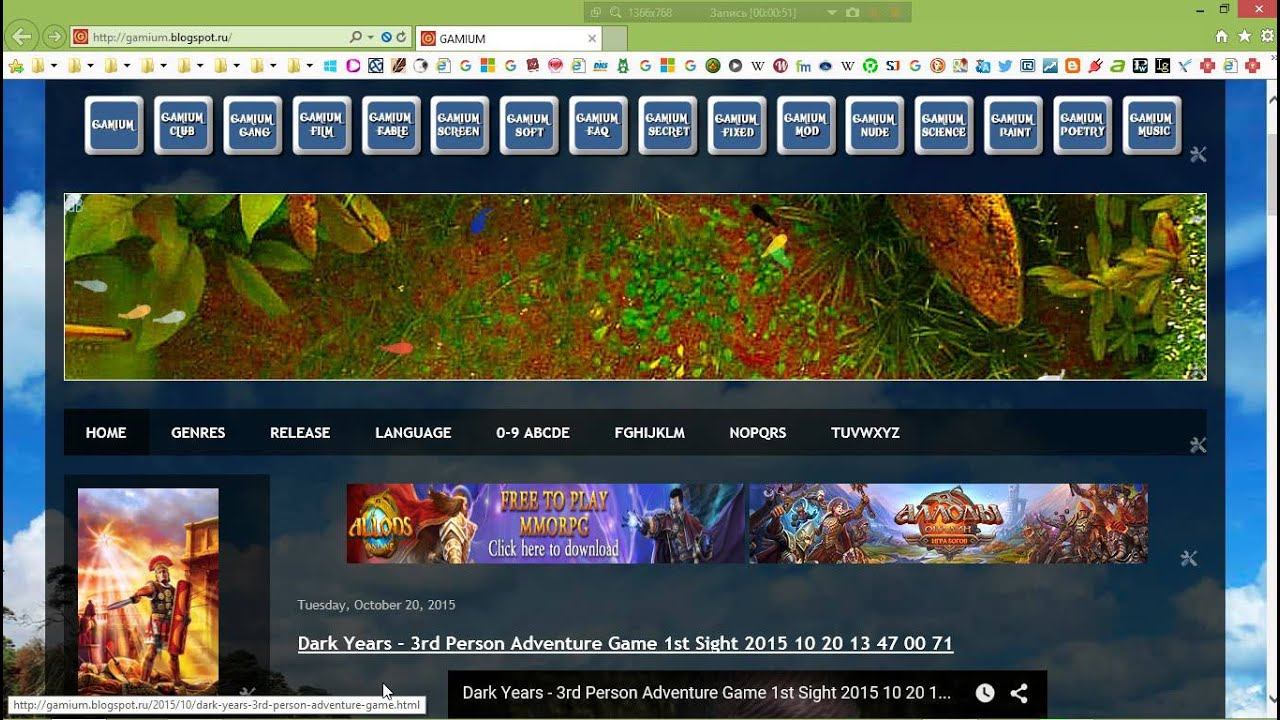This screenshot has width=1280, height=720.
Task: Go back with the browser Back arrow
Action: [x=21, y=37]
